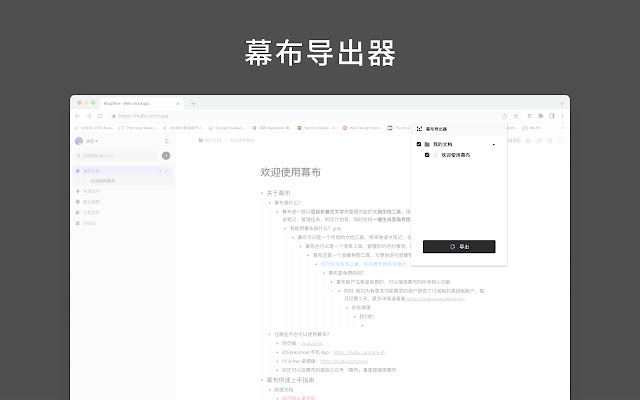Open the GrangerHuaBan bookmark
This screenshot has width=640, height=400.
[x=228, y=128]
